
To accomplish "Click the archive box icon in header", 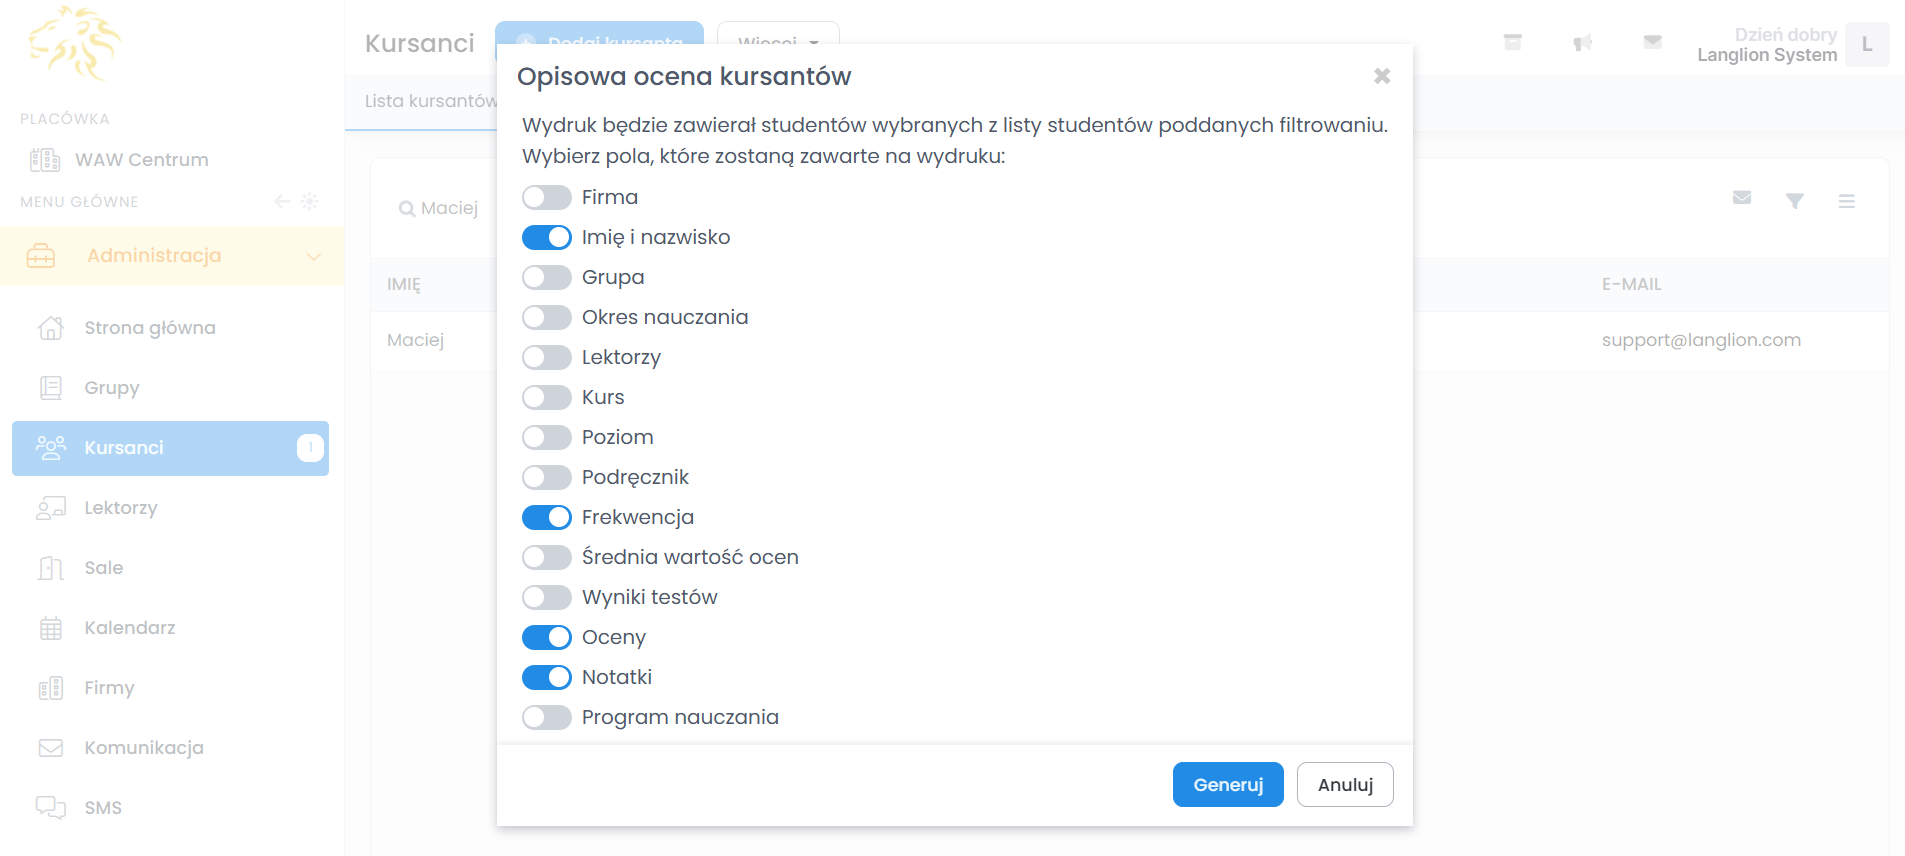I will coord(1513,42).
